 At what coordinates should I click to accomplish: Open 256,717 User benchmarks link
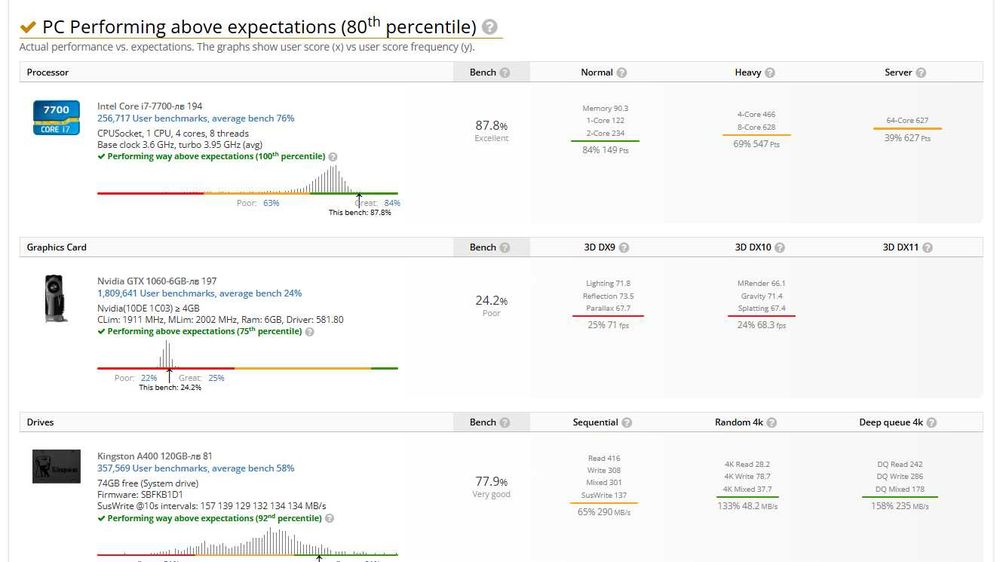coord(195,119)
